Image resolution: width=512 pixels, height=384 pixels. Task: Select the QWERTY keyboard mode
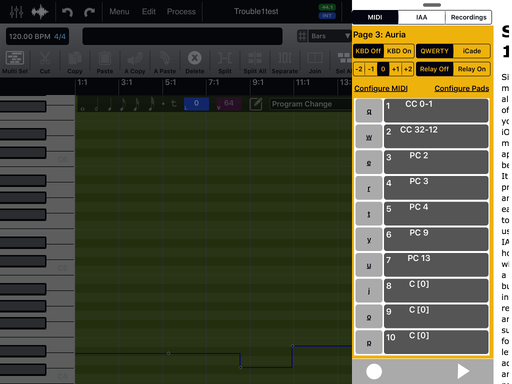coord(434,51)
